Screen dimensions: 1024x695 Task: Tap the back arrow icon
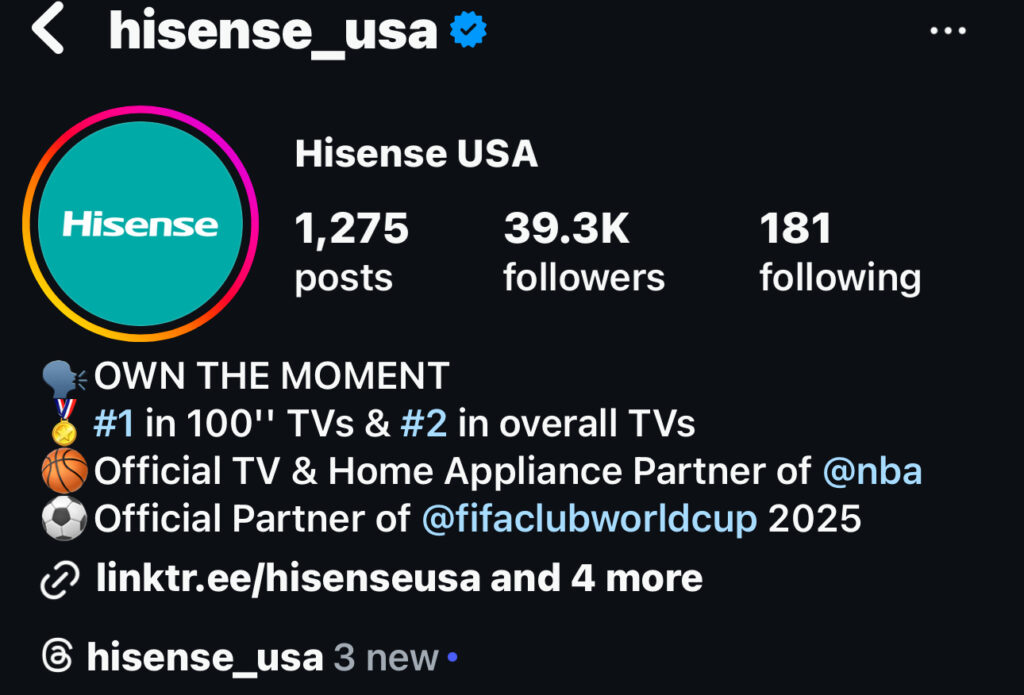tap(48, 27)
